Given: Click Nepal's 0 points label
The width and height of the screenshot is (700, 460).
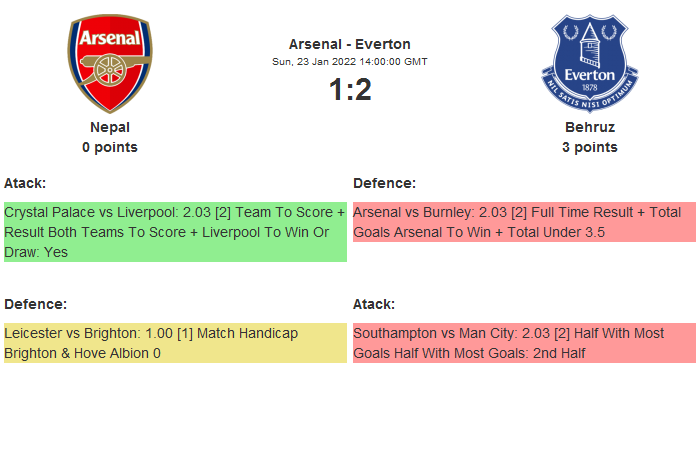Looking at the screenshot, I should [x=110, y=147].
